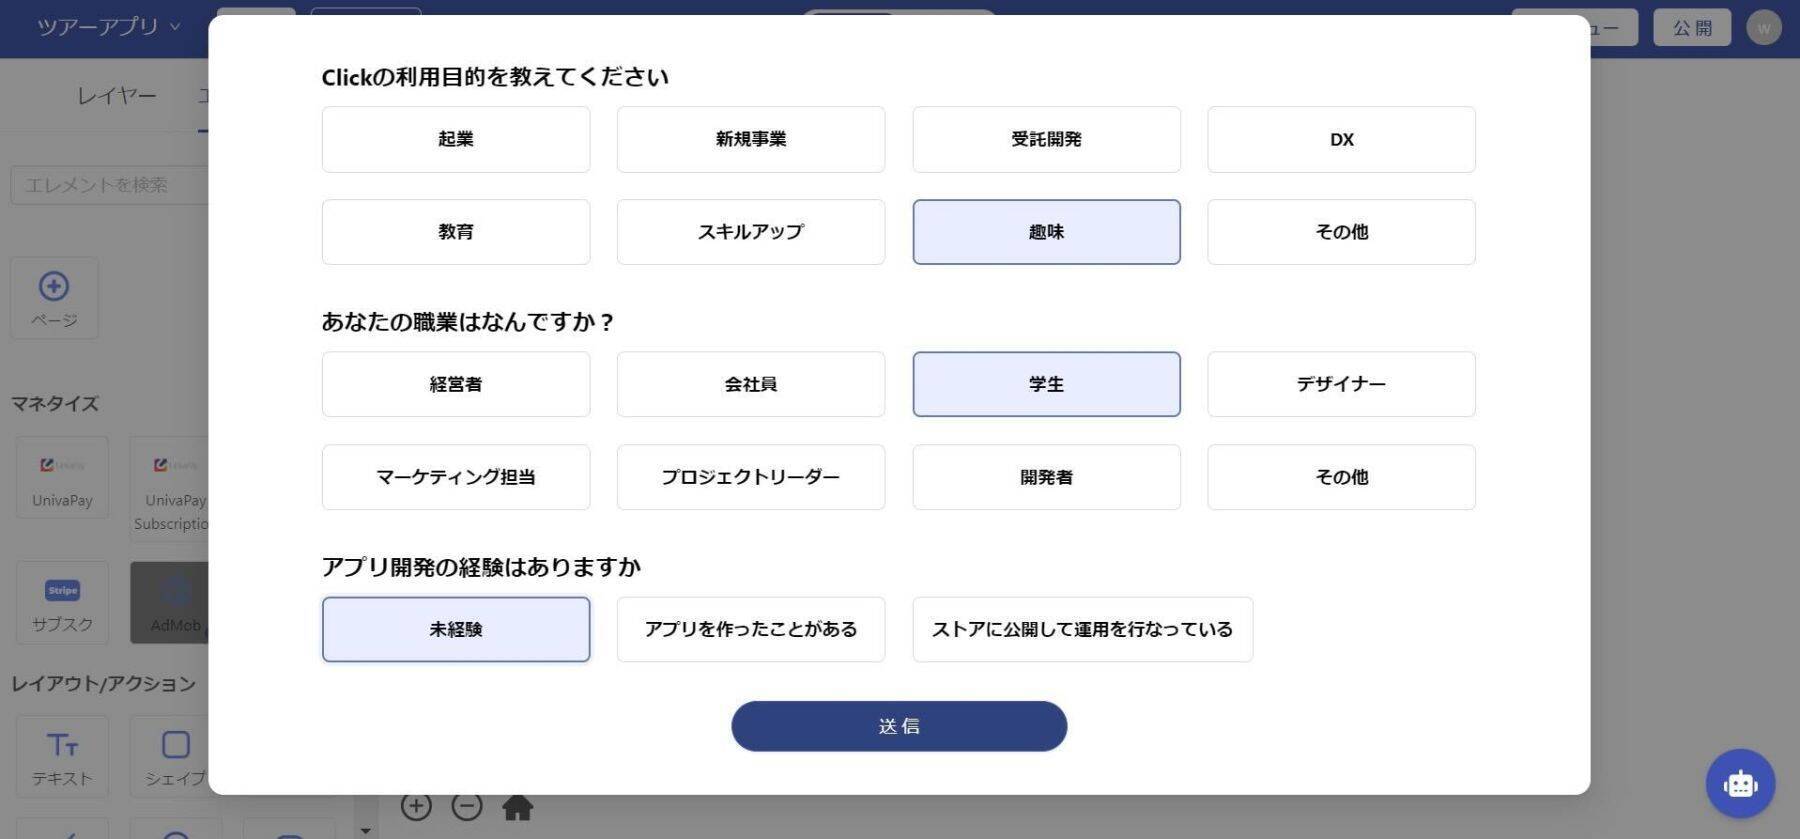This screenshot has height=839, width=1800.
Task: Select 起業 as usage purpose
Action: click(x=456, y=139)
